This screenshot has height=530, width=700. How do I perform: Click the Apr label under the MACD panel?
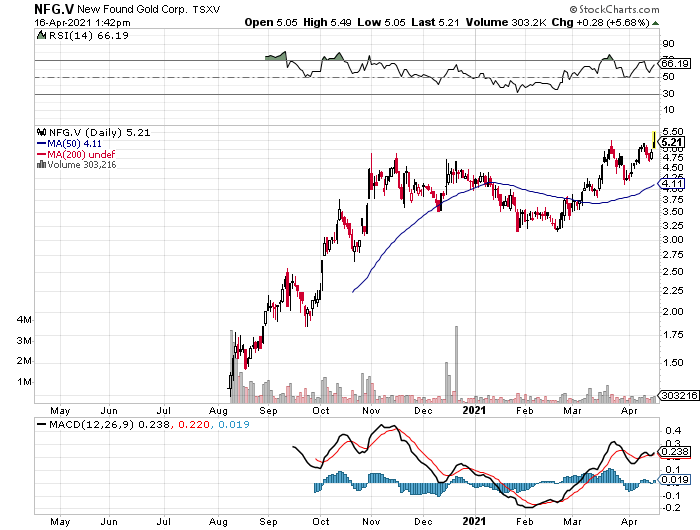tap(629, 522)
